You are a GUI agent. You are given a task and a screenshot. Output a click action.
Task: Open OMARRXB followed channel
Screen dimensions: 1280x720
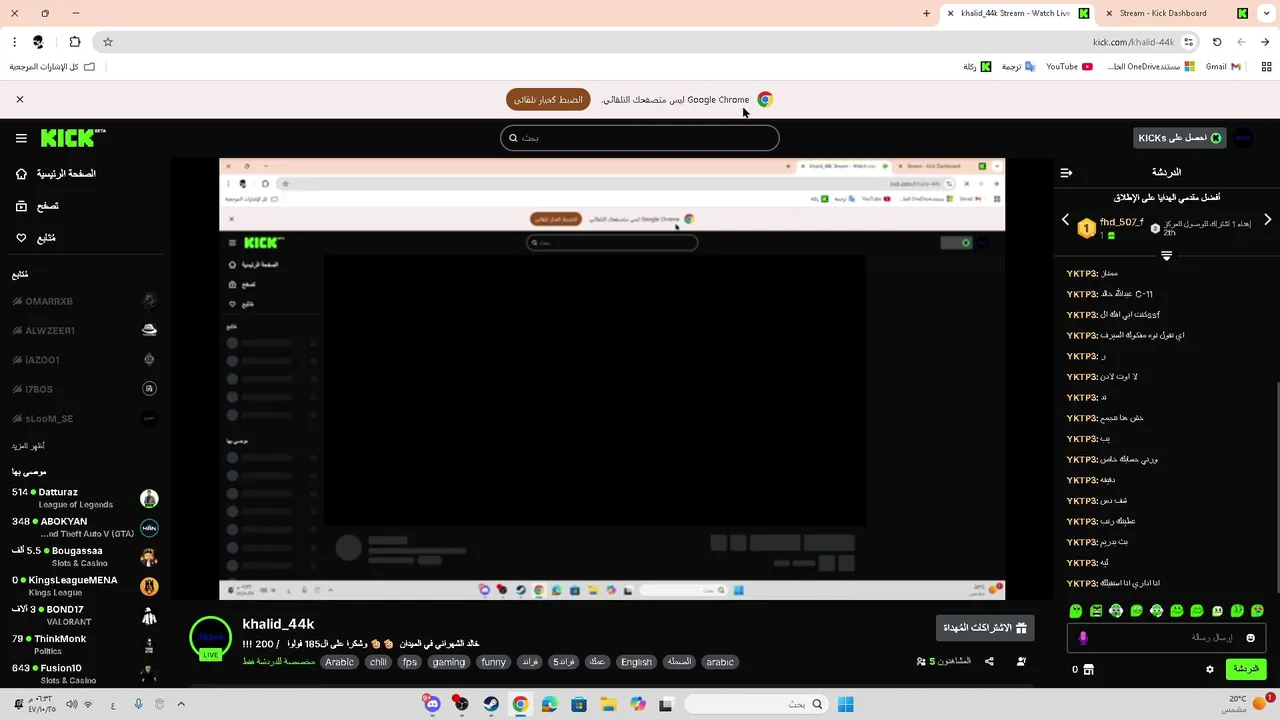click(85, 301)
